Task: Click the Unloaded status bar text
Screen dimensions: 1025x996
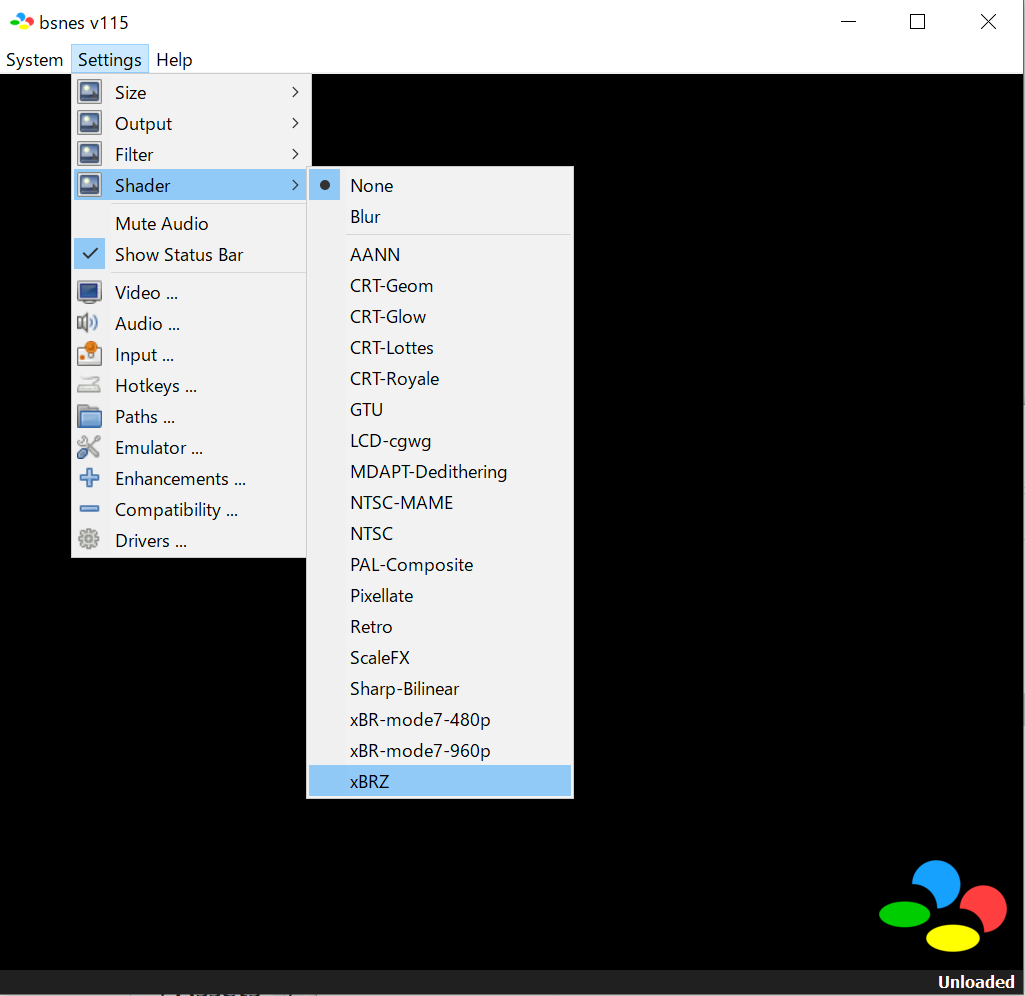Action: [x=976, y=982]
